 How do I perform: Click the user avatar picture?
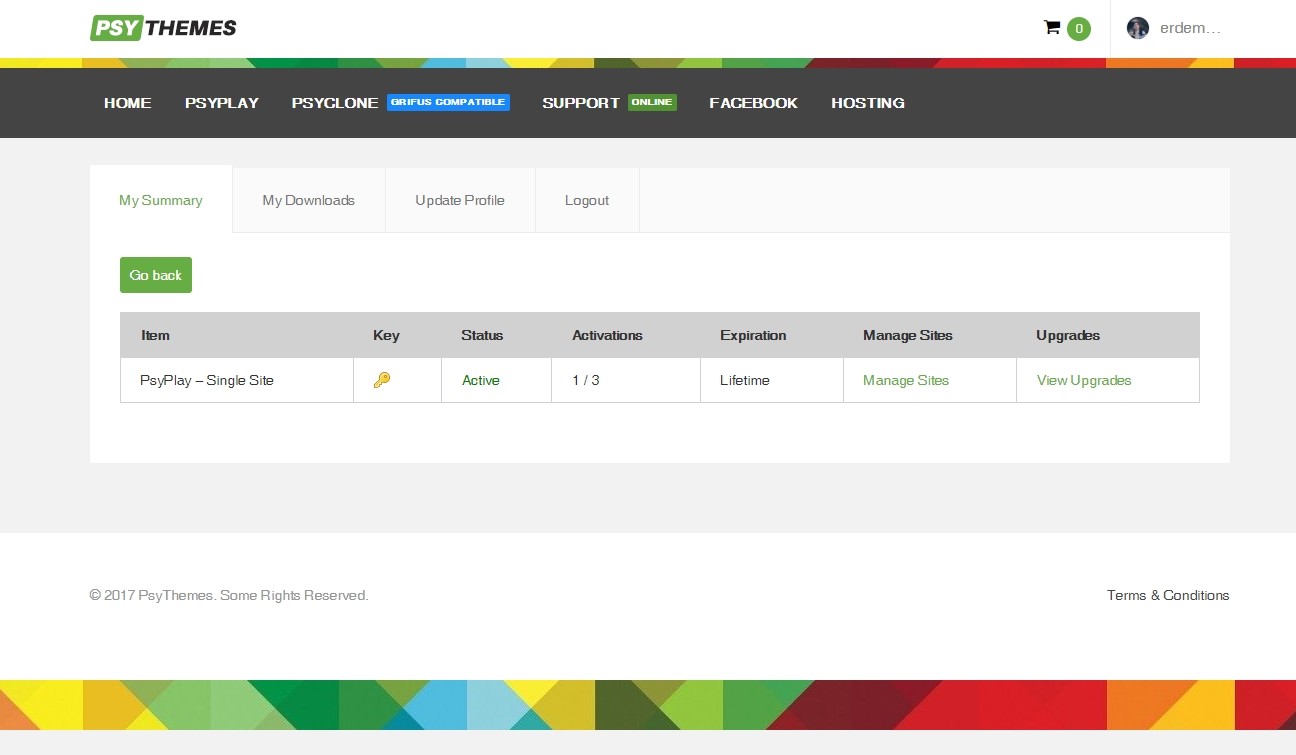1138,28
